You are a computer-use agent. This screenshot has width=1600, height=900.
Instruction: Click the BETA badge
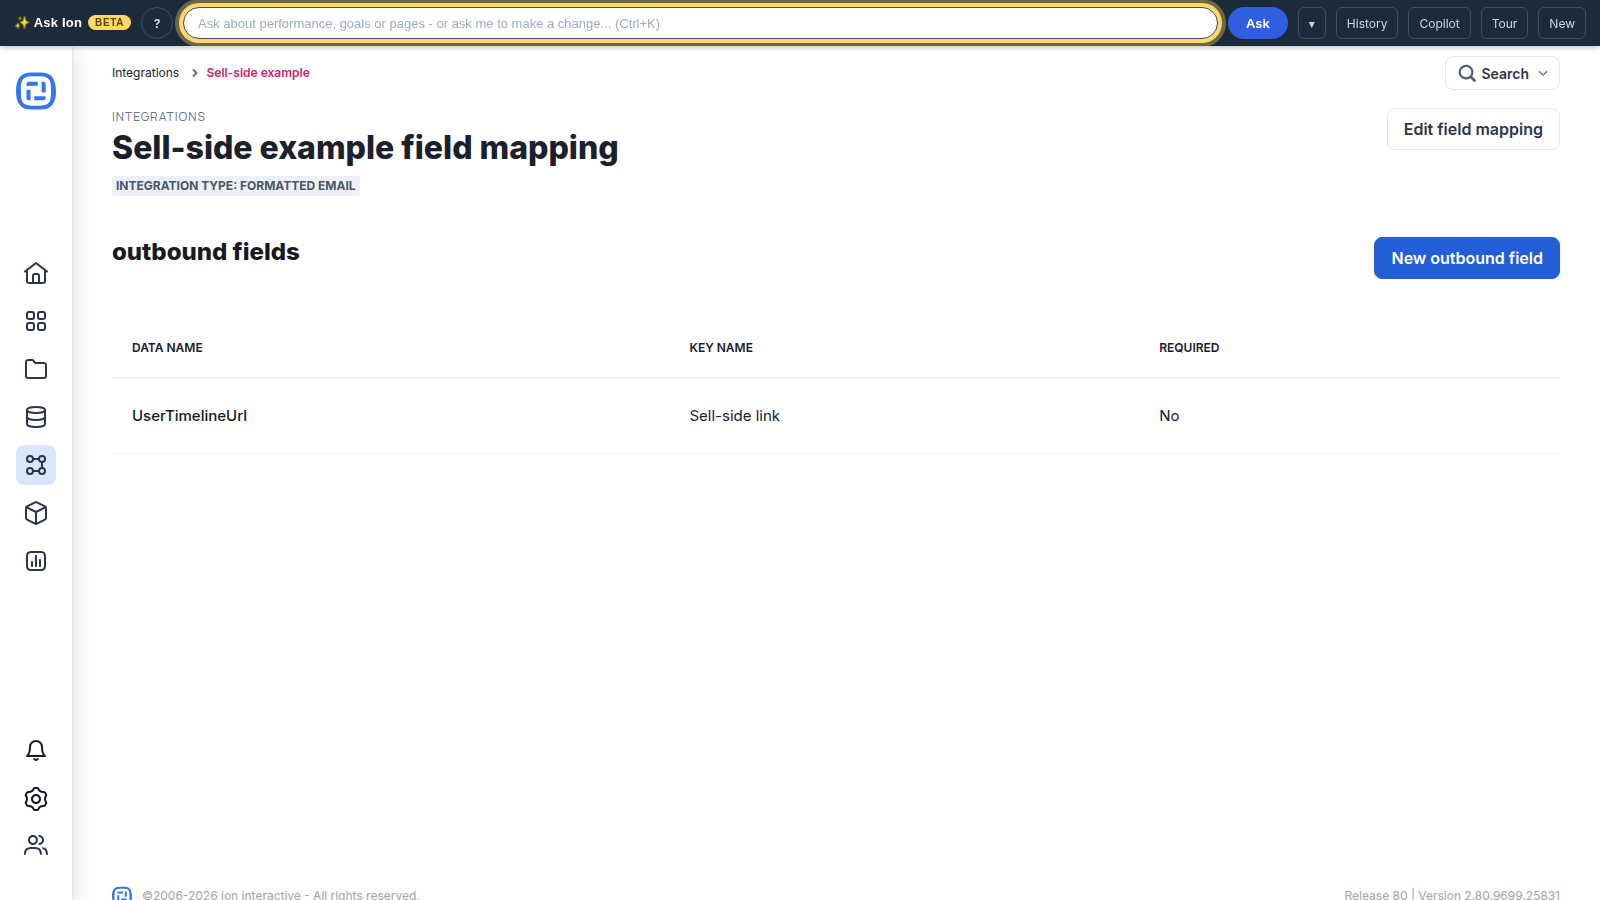coord(109,23)
